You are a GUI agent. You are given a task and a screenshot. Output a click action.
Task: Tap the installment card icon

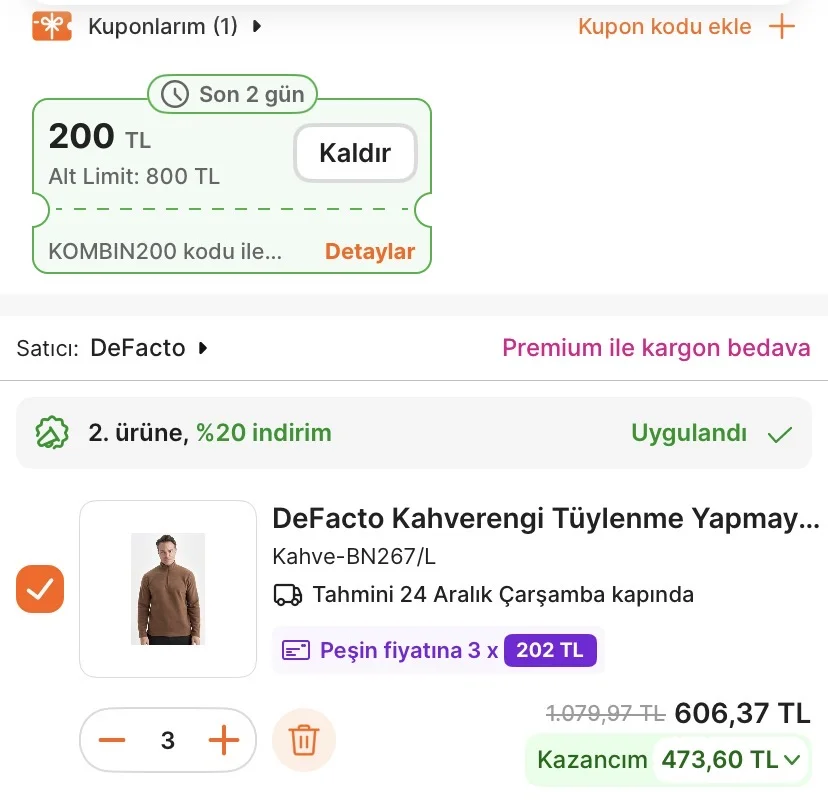tap(296, 651)
